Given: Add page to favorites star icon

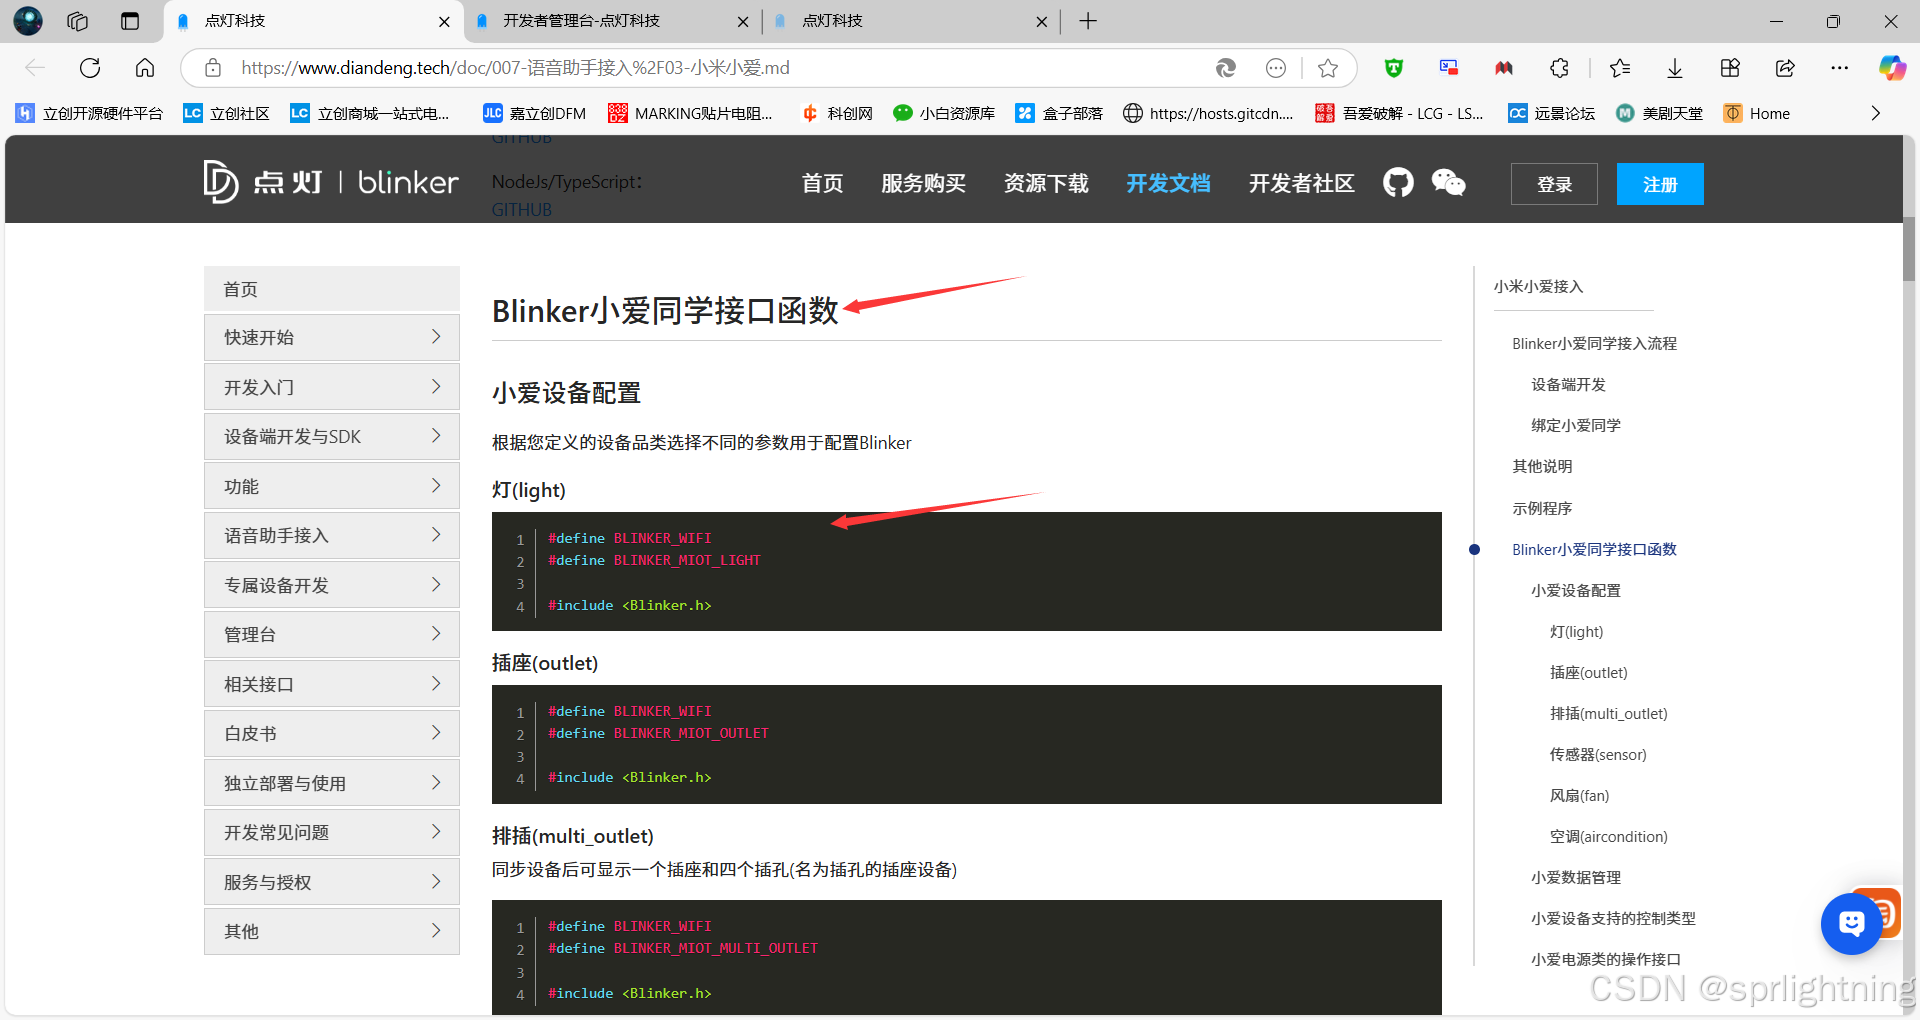Looking at the screenshot, I should pyautogui.click(x=1328, y=68).
